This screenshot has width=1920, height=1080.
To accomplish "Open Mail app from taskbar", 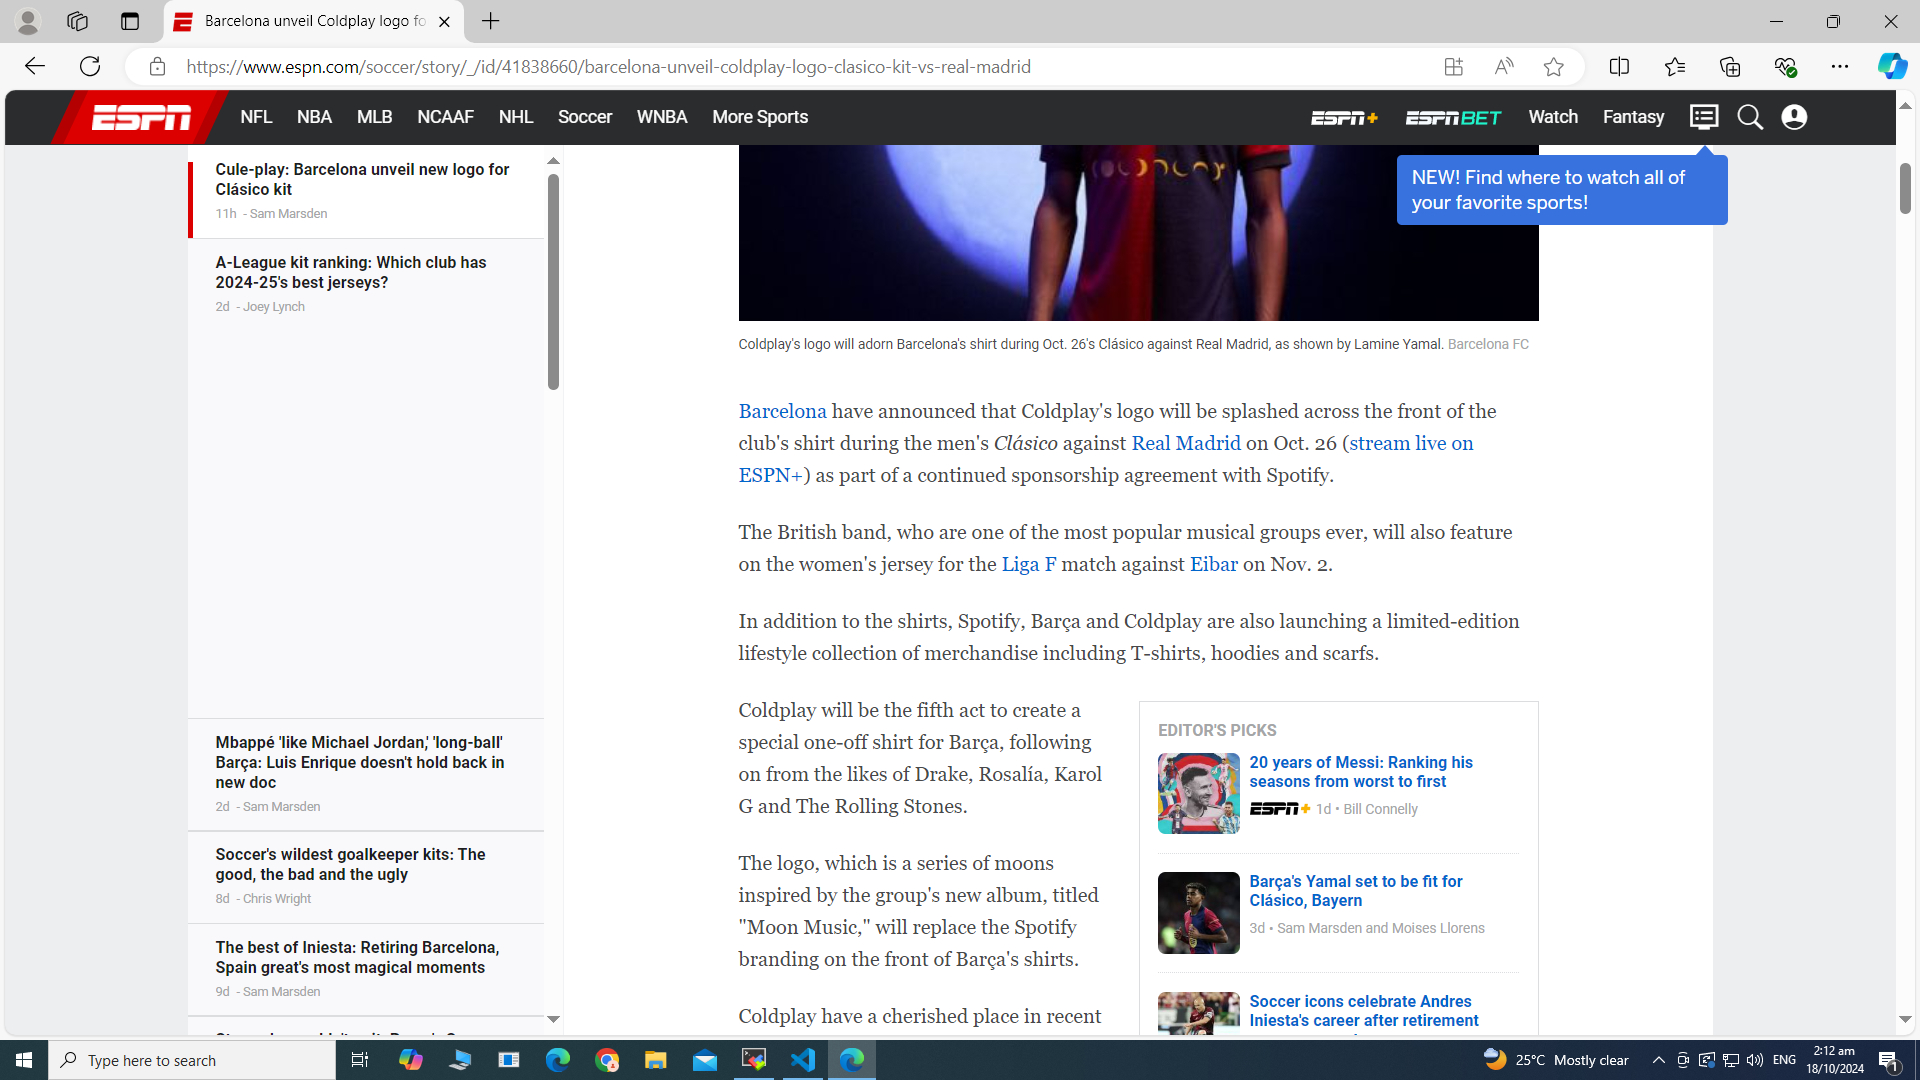I will coord(705,1060).
